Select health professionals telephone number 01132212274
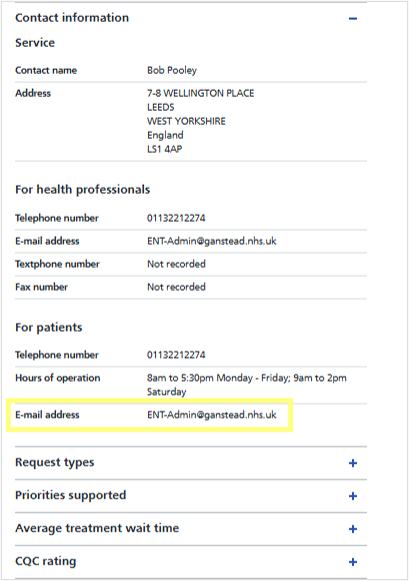Screen dimensions: 409x581 click(176, 218)
